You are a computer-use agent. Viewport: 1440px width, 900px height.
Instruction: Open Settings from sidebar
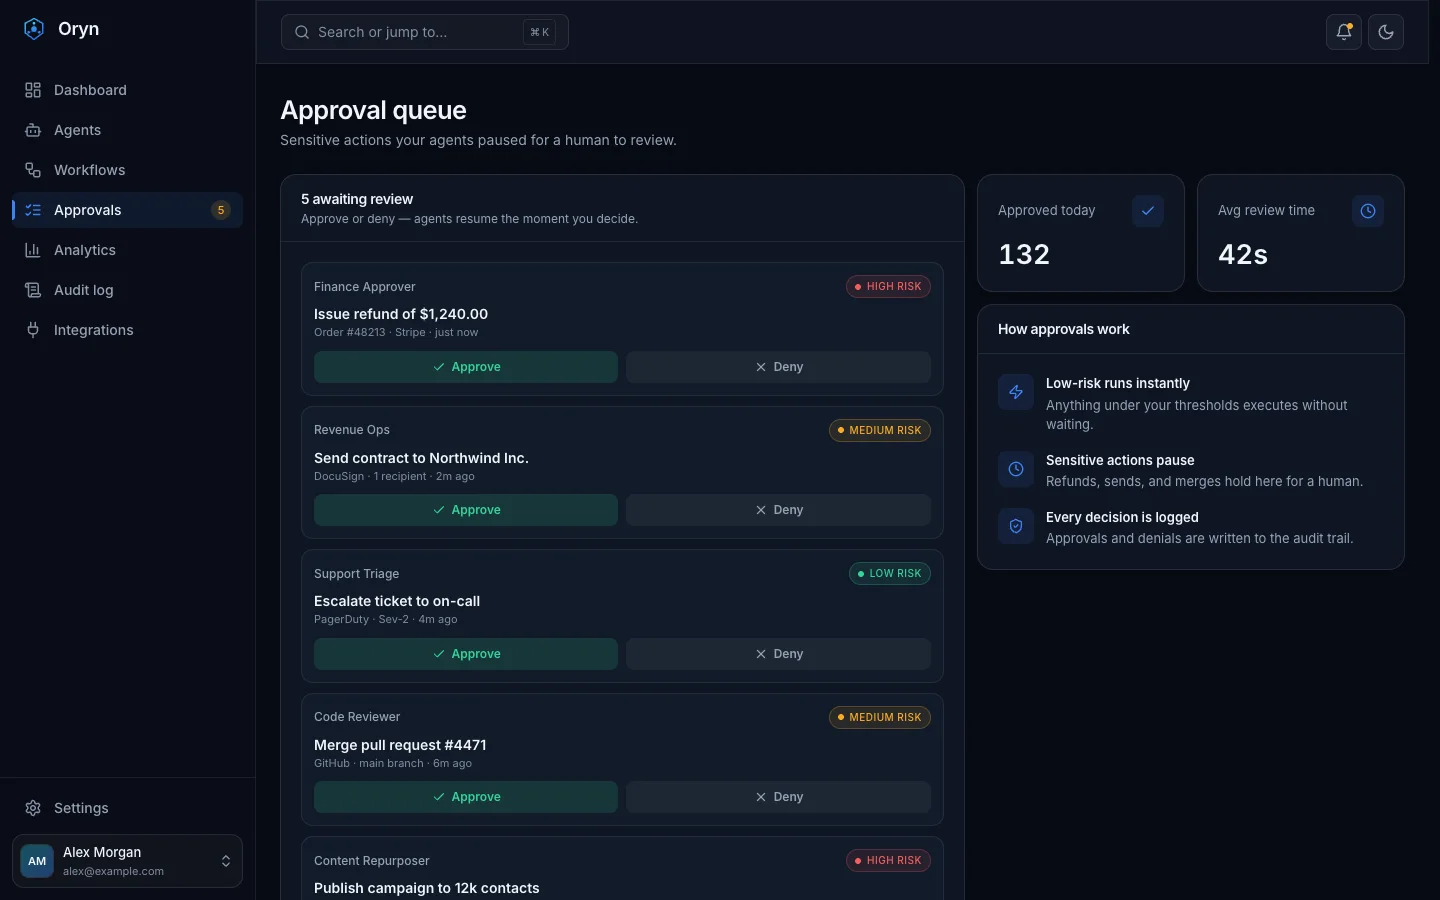127,808
